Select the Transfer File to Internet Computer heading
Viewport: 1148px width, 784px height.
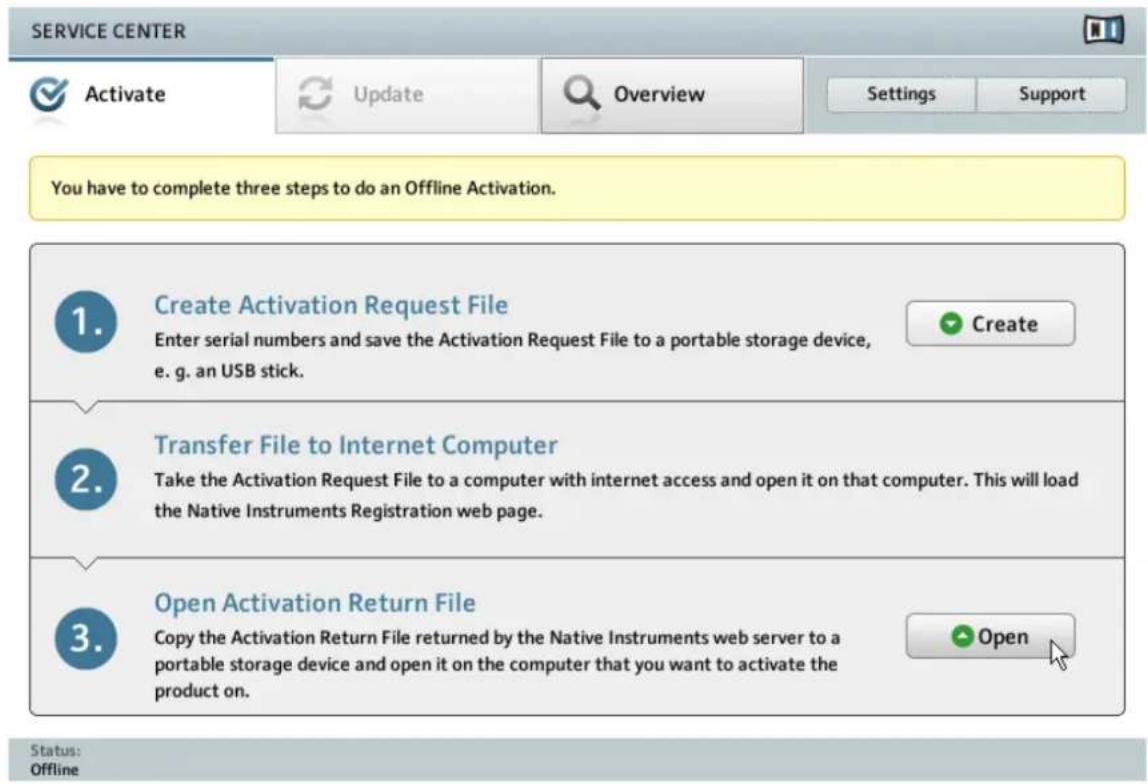click(x=356, y=445)
